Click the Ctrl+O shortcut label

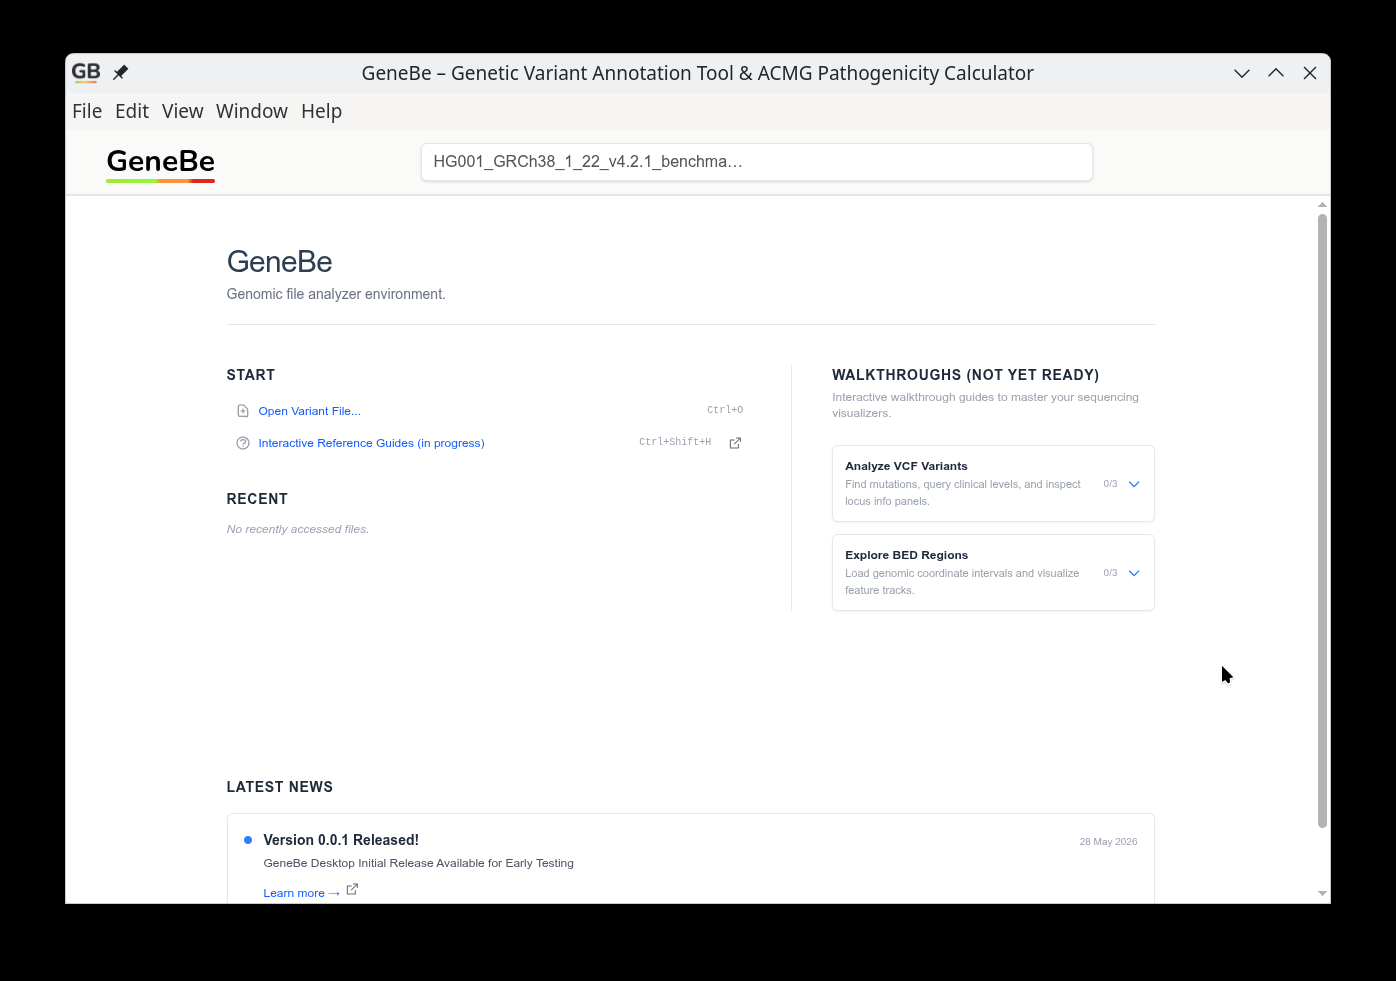pyautogui.click(x=725, y=410)
